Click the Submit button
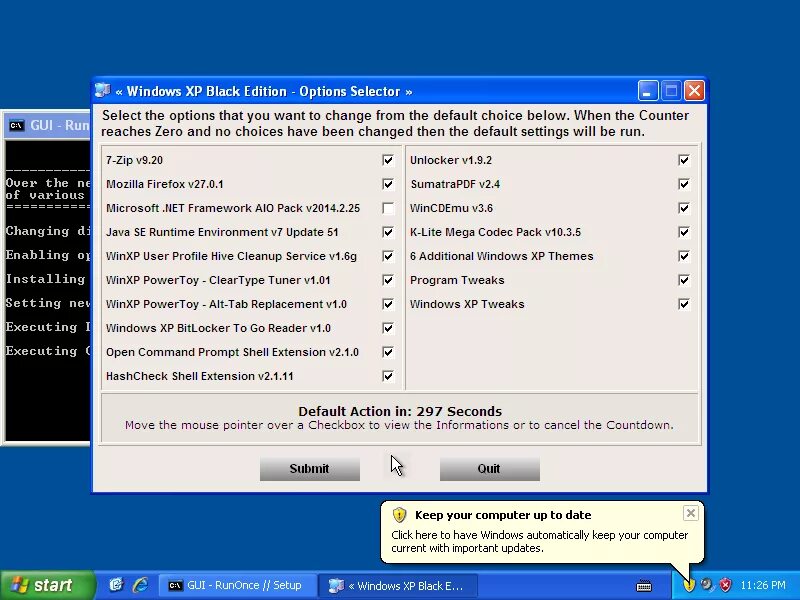The width and height of the screenshot is (800, 600). coord(310,469)
